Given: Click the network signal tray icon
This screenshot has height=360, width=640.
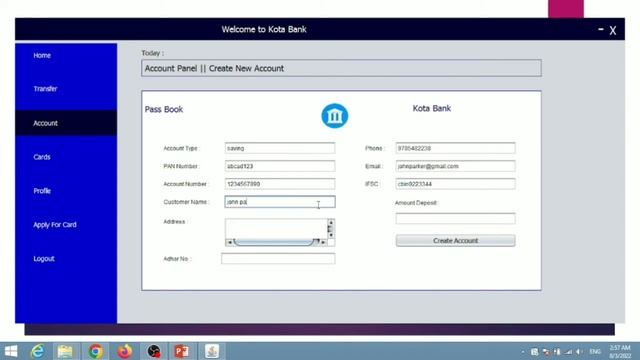Looking at the screenshot, I should point(568,352).
